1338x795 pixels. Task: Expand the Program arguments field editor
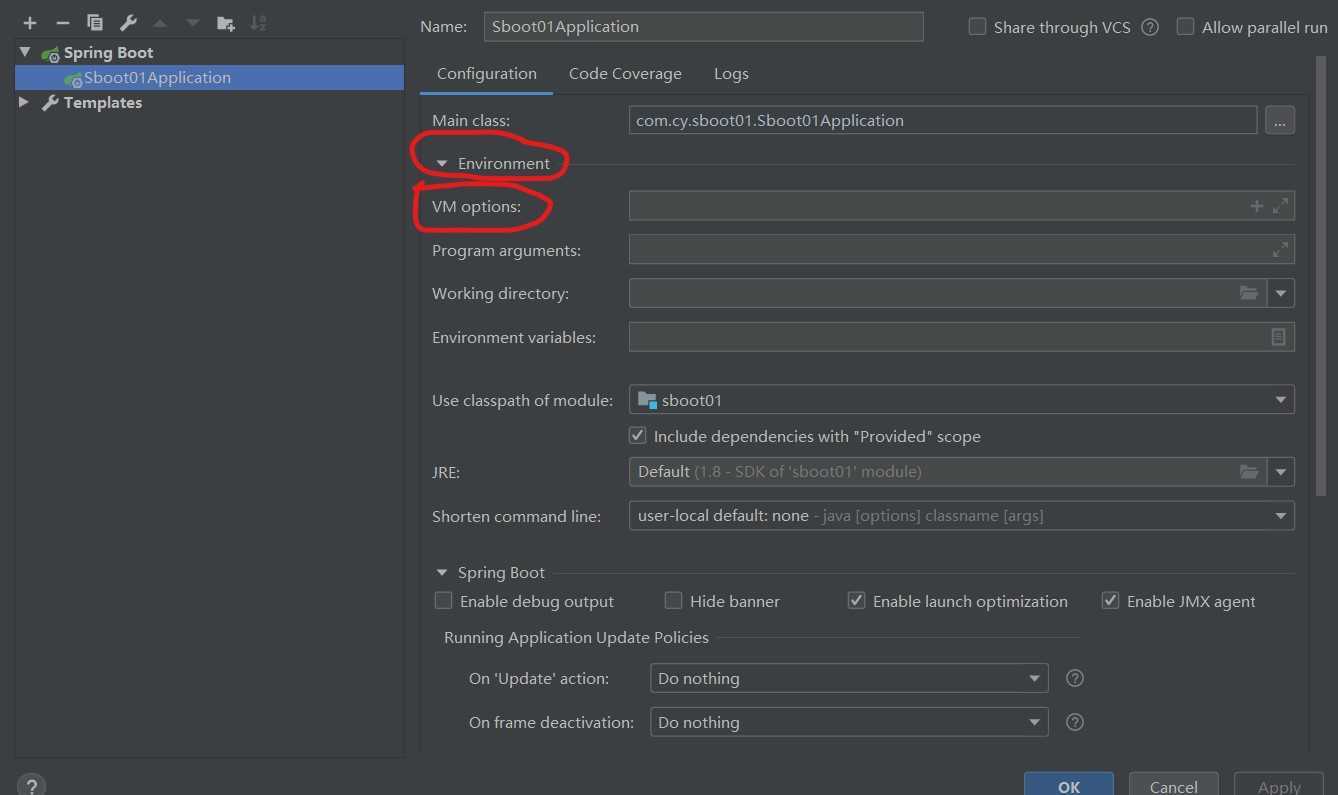click(1280, 250)
